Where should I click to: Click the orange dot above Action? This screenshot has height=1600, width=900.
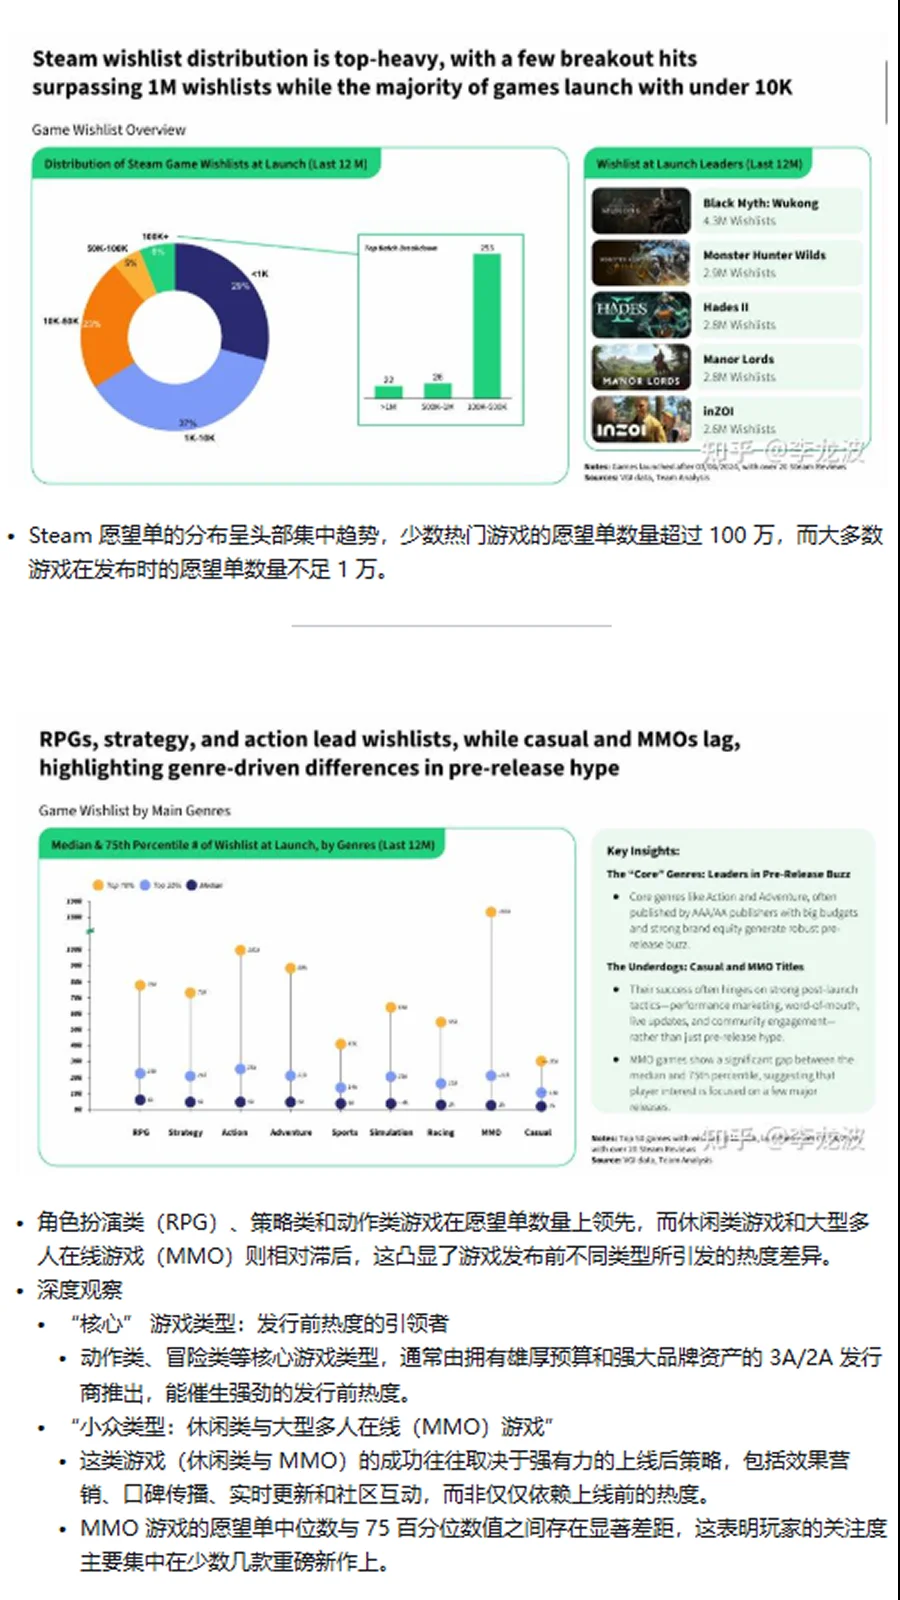pos(240,950)
